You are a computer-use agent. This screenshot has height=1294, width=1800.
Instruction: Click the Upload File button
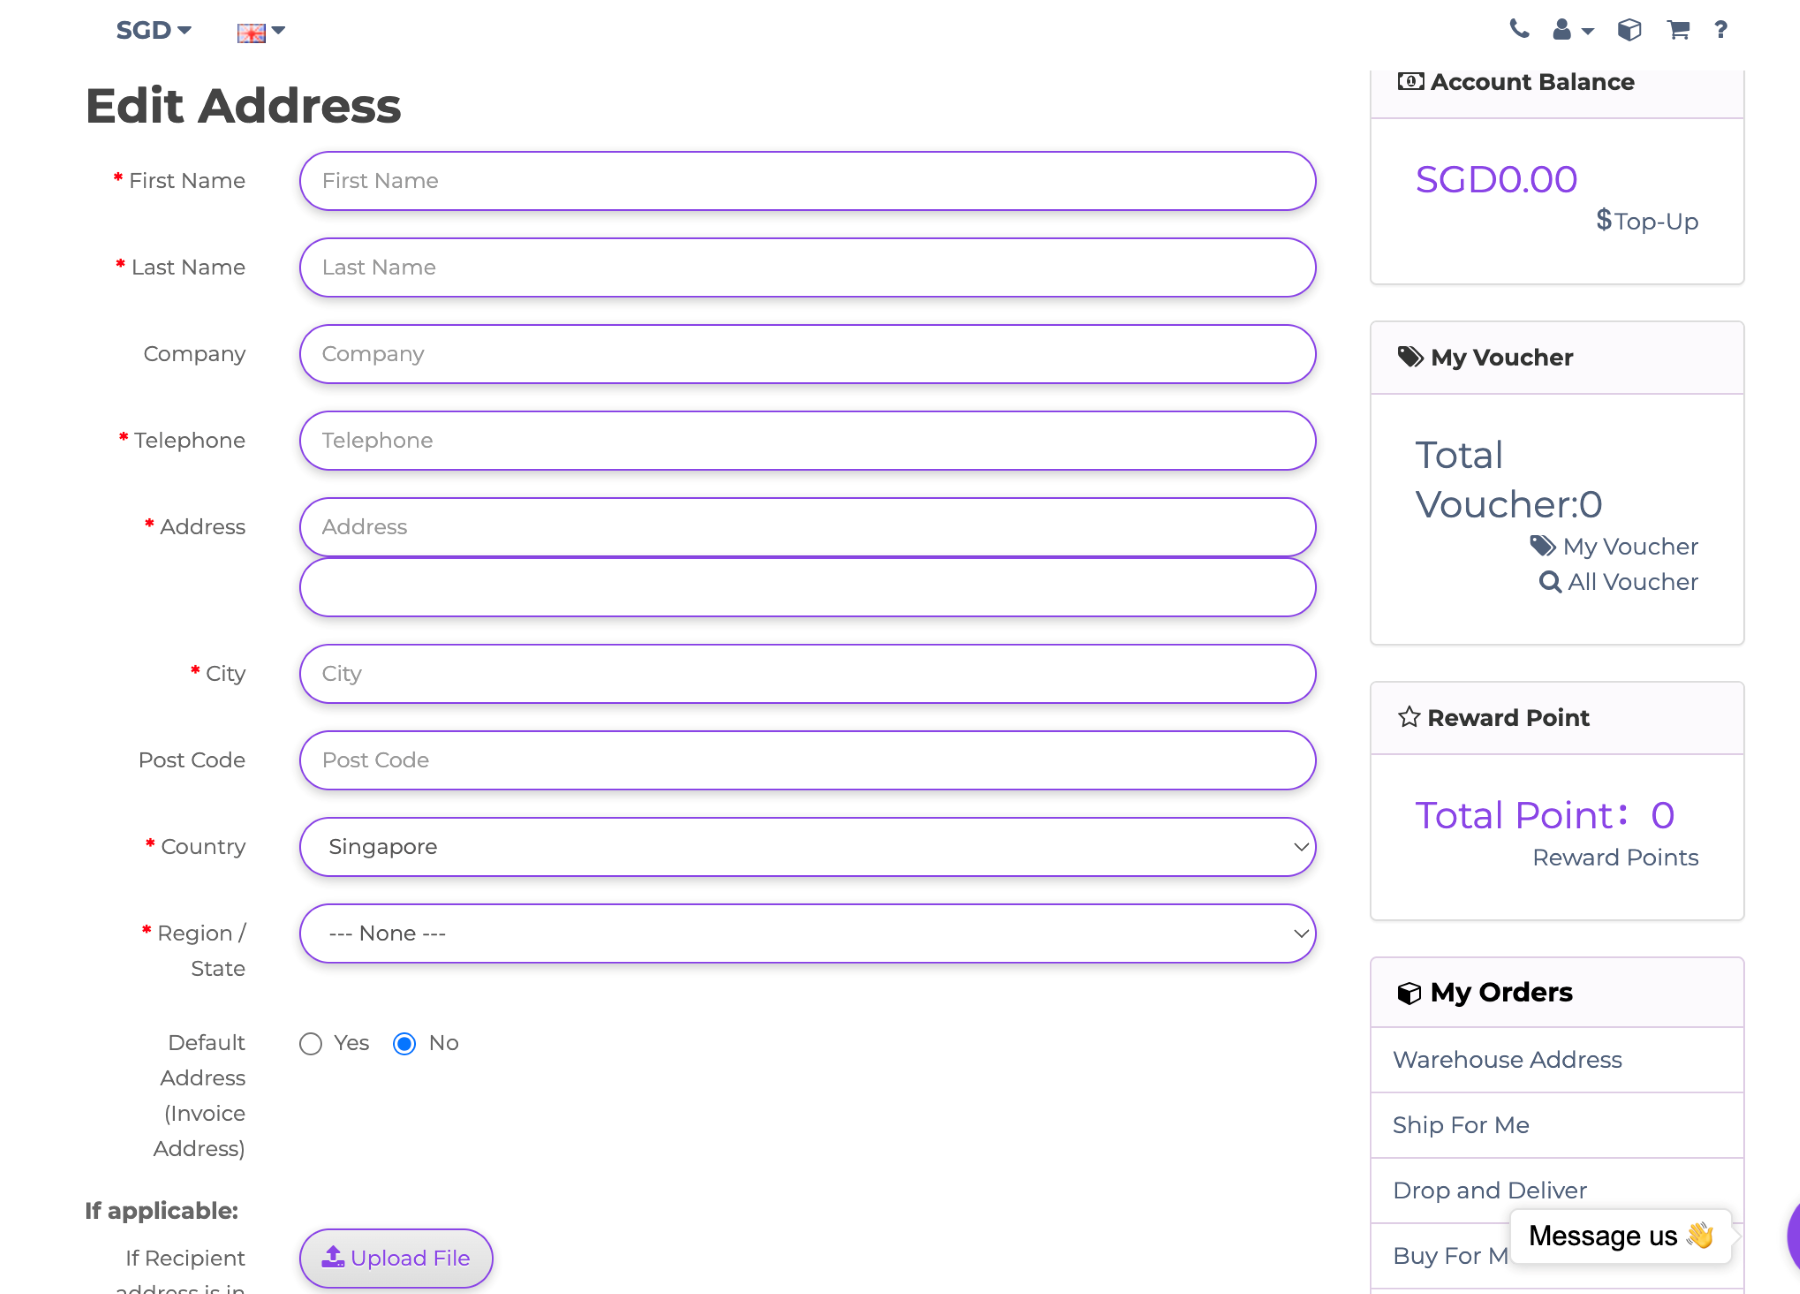click(x=396, y=1258)
